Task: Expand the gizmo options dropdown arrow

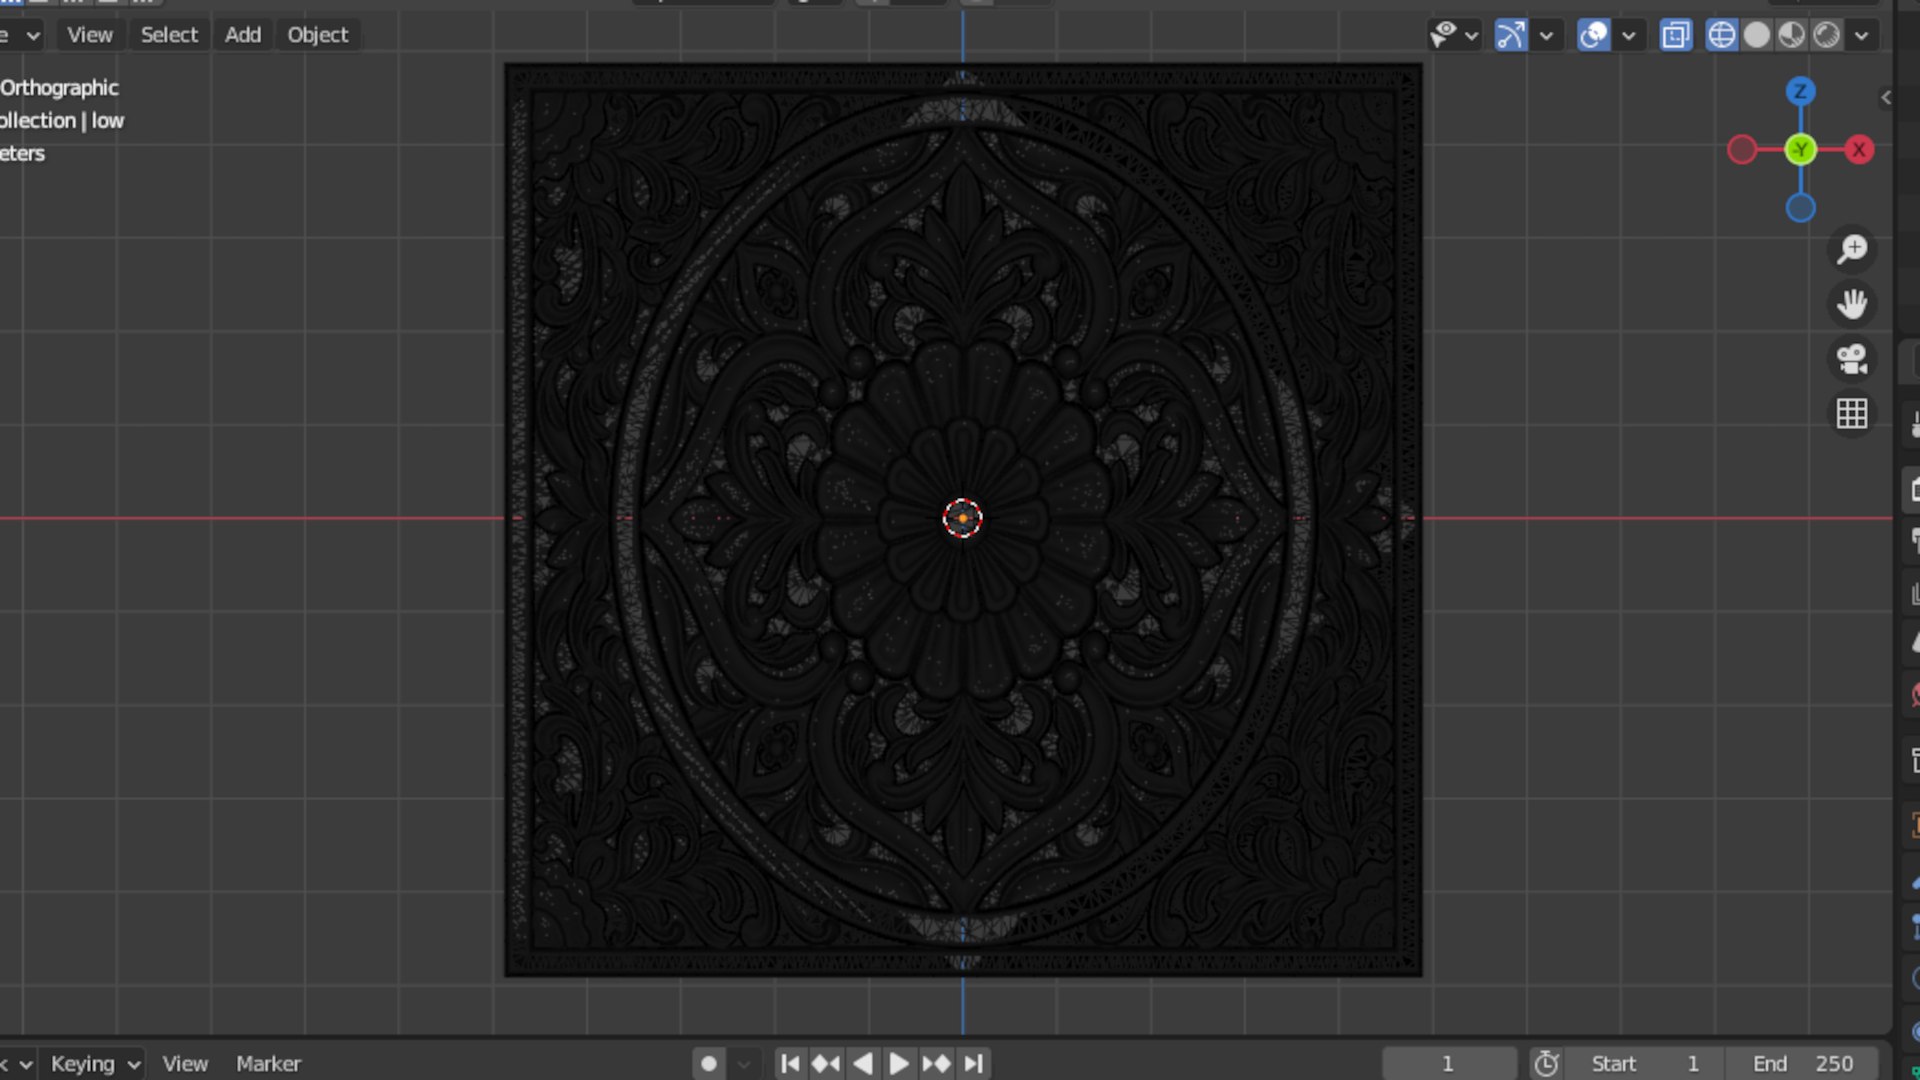Action: (1546, 36)
